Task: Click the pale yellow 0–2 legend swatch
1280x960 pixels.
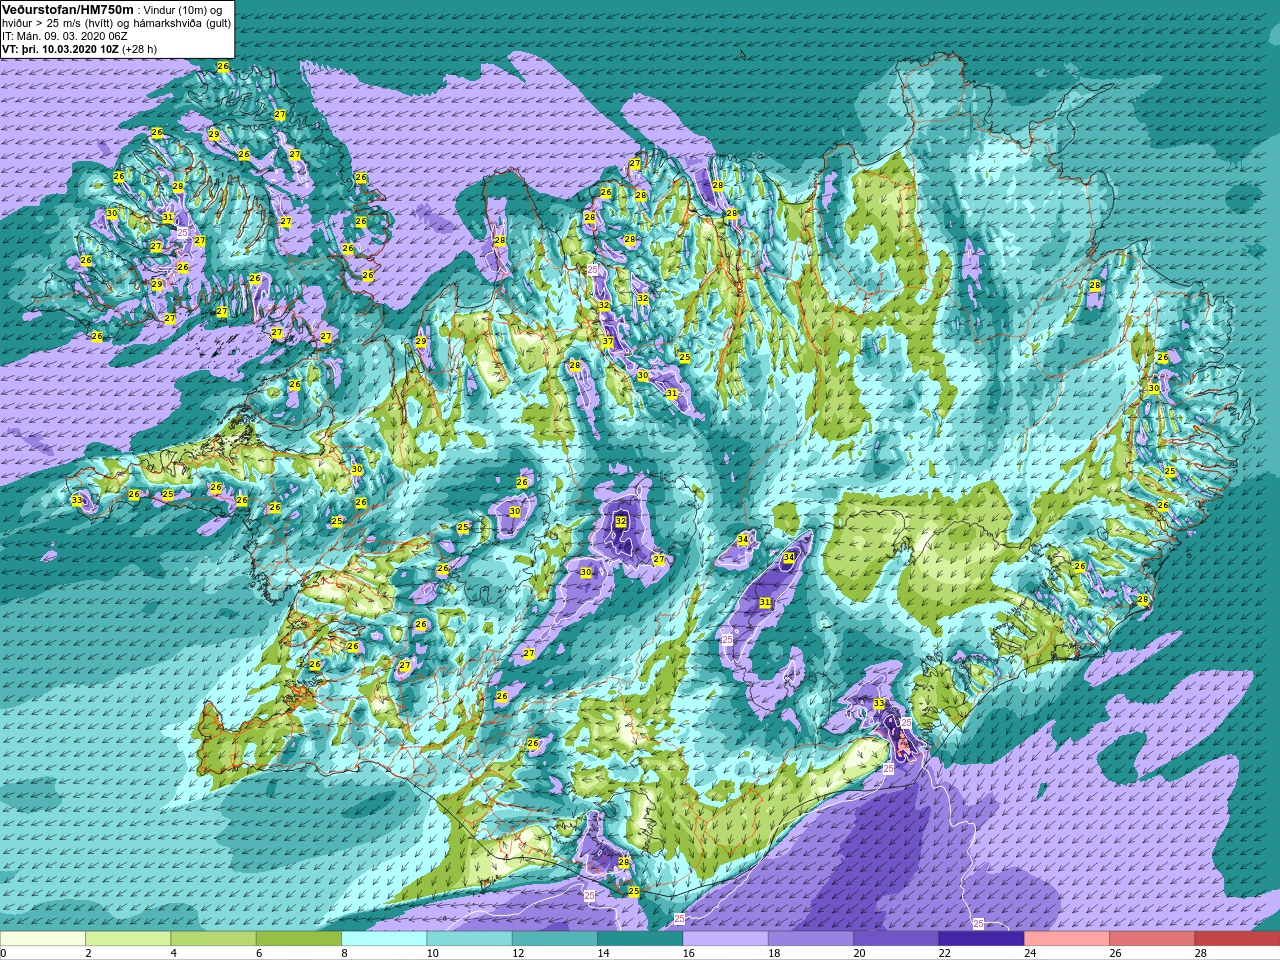Action: (x=43, y=939)
